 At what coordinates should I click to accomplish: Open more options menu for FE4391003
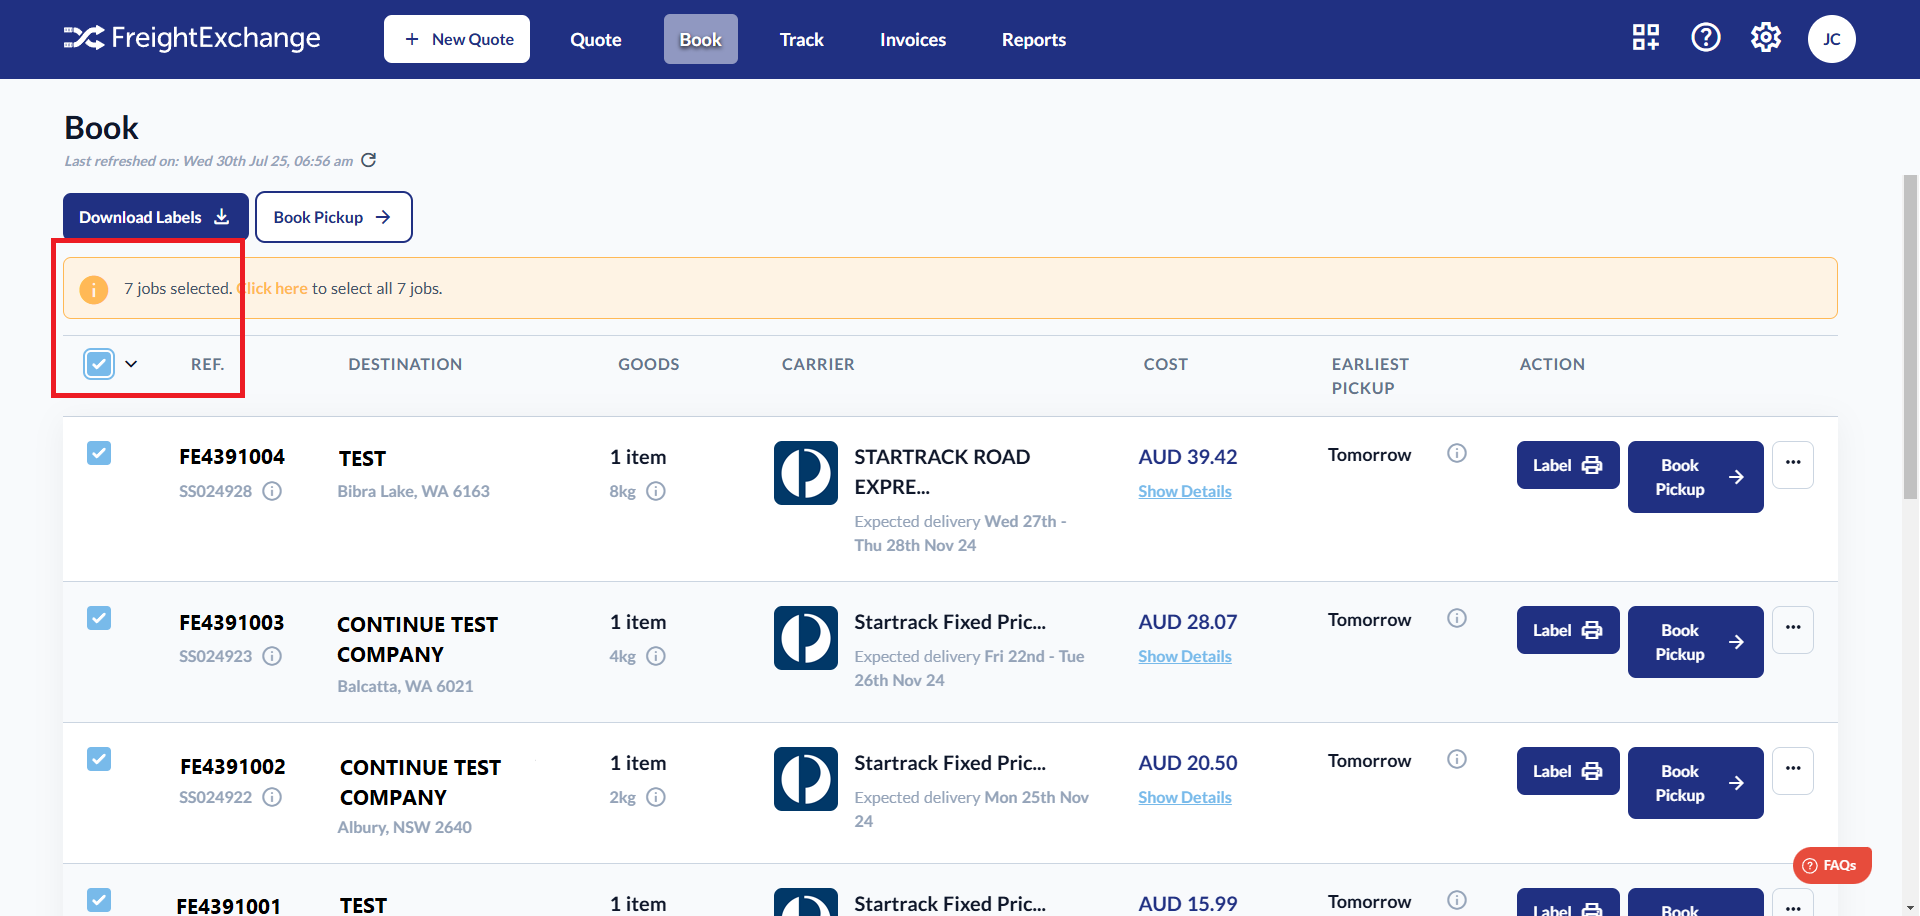pos(1793,630)
